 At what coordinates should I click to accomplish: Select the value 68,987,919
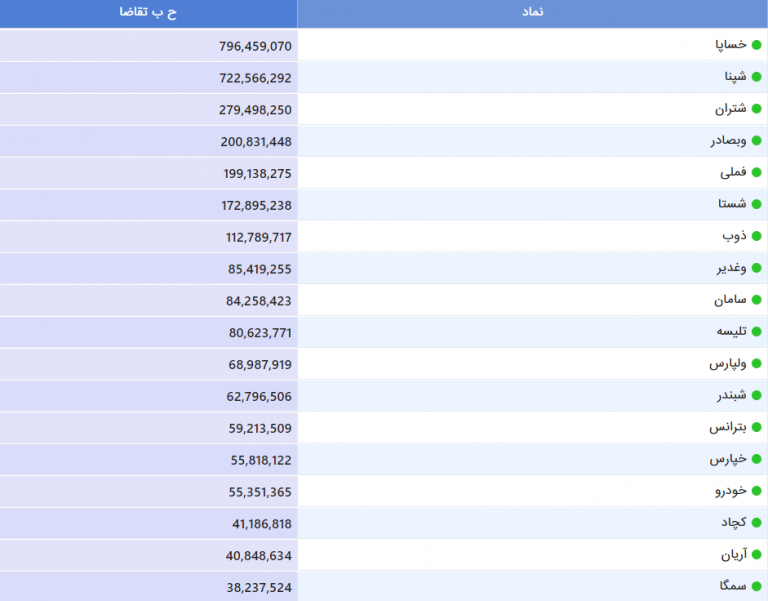tap(260, 365)
